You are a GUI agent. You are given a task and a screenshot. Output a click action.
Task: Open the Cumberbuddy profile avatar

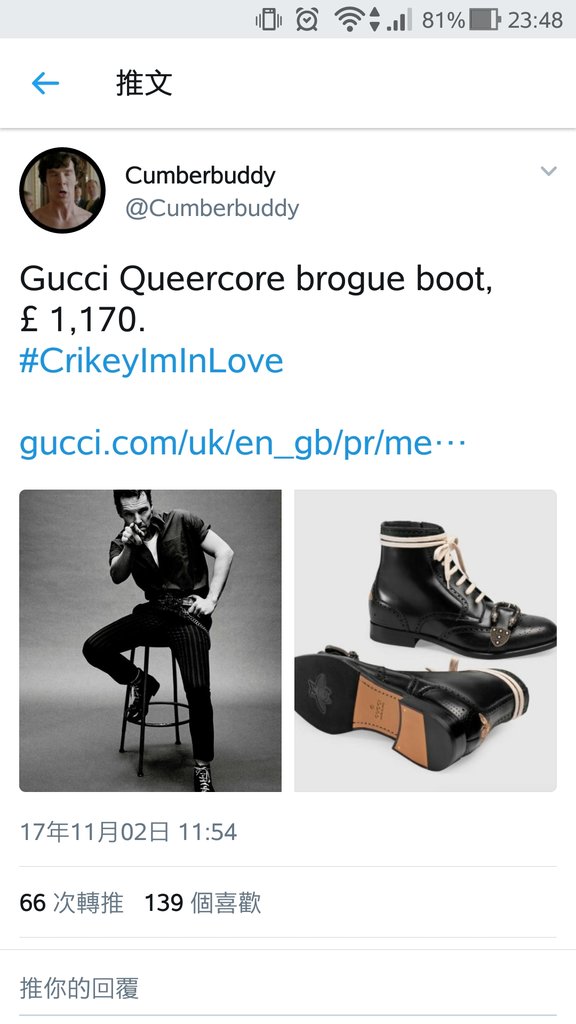click(62, 190)
